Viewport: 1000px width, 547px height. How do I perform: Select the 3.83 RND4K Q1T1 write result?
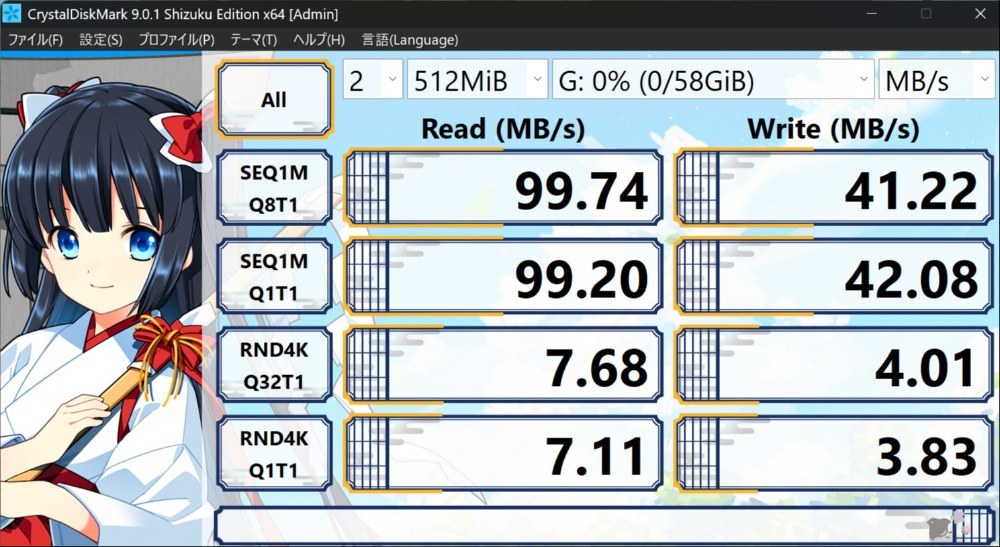pos(834,454)
